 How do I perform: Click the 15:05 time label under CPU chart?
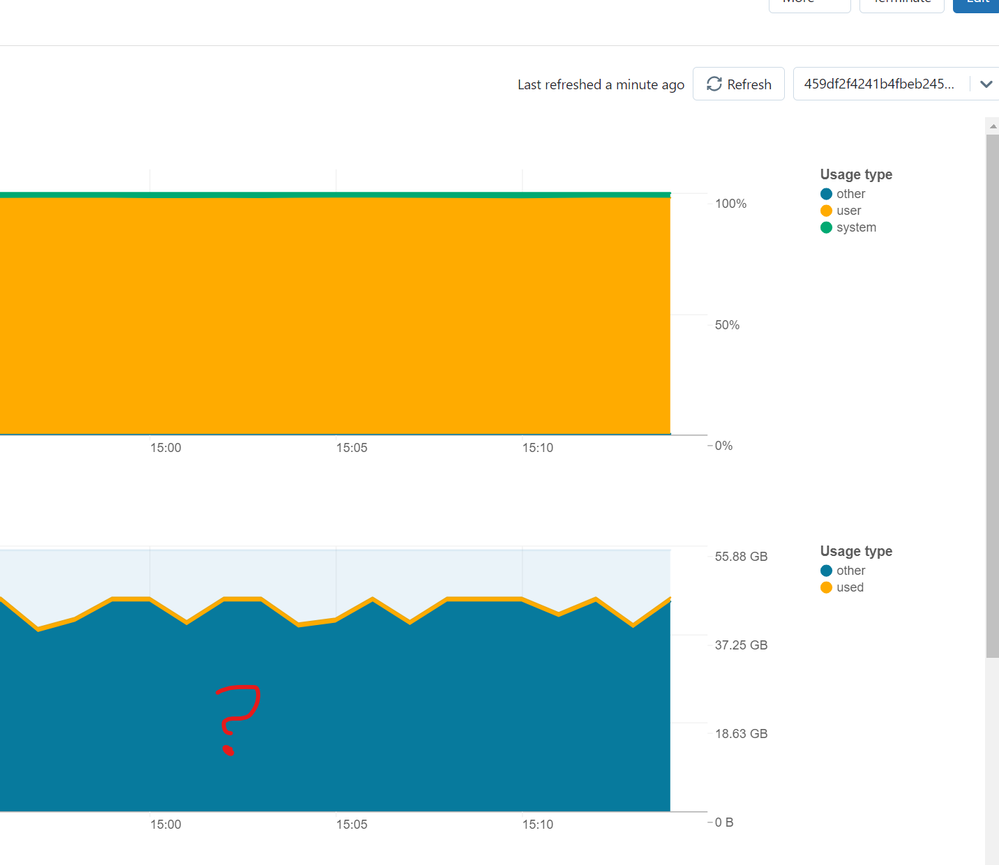(x=352, y=448)
